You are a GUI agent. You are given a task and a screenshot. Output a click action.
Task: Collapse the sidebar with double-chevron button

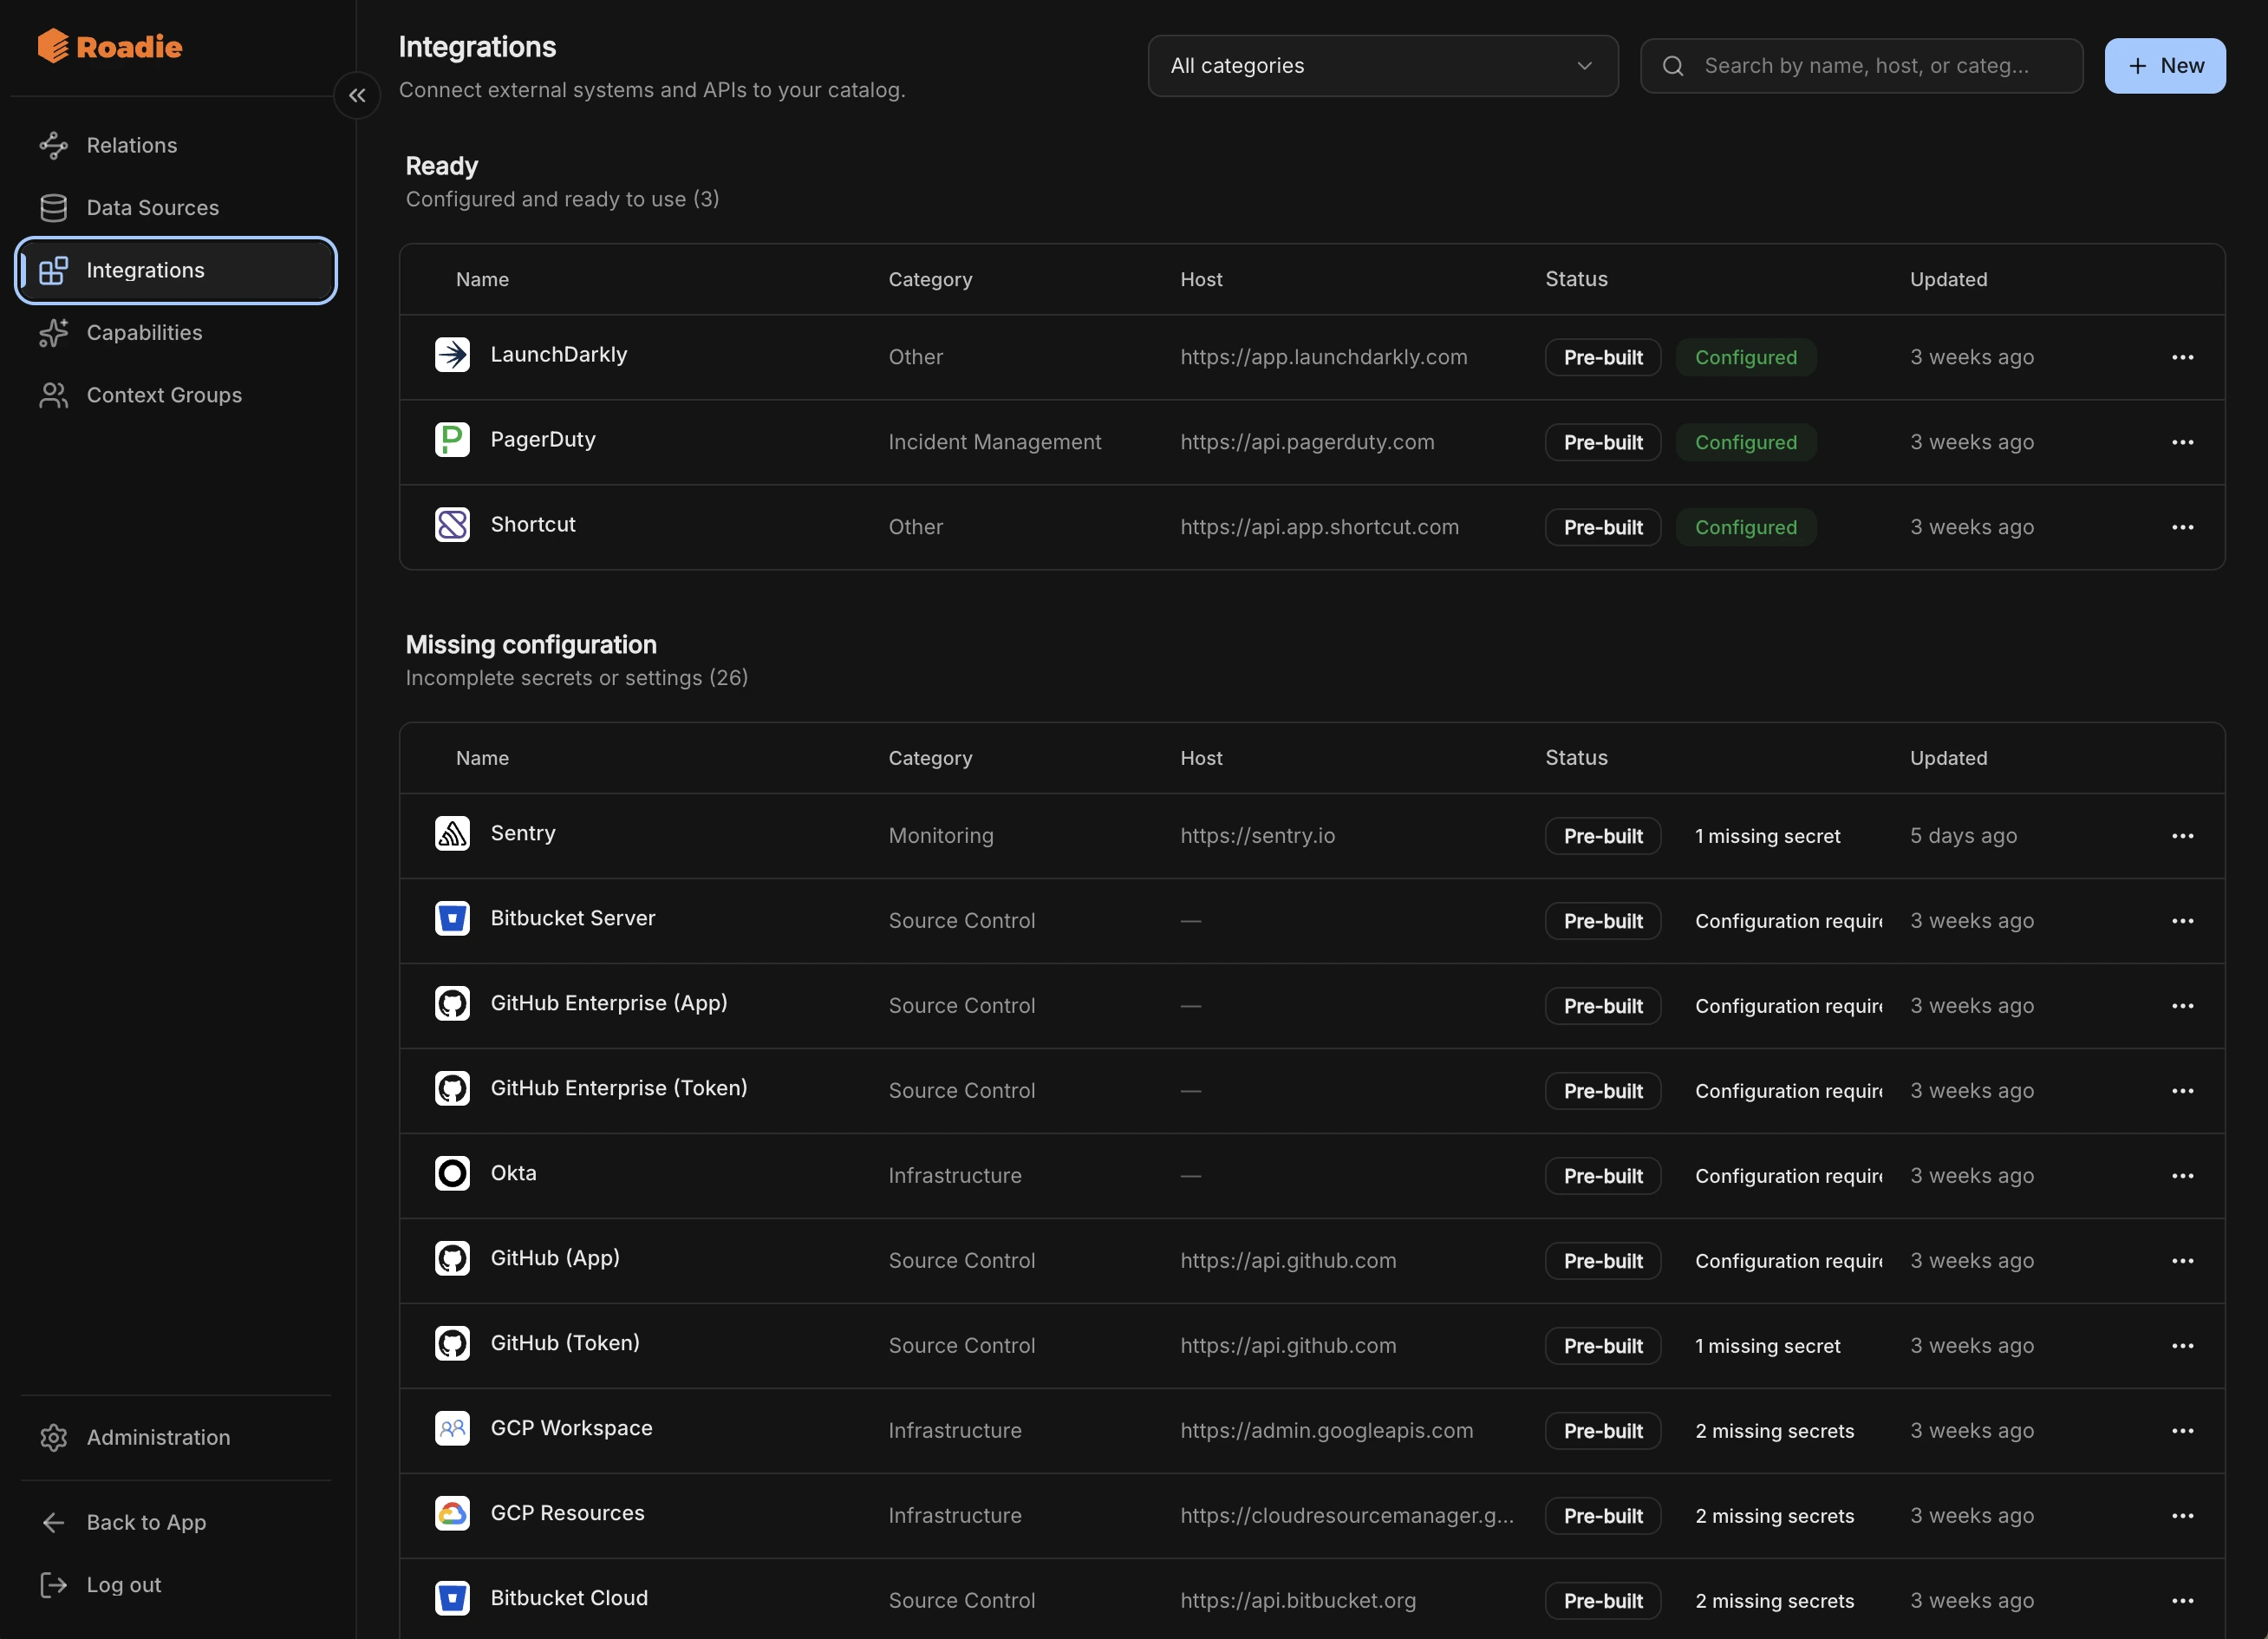coord(357,96)
